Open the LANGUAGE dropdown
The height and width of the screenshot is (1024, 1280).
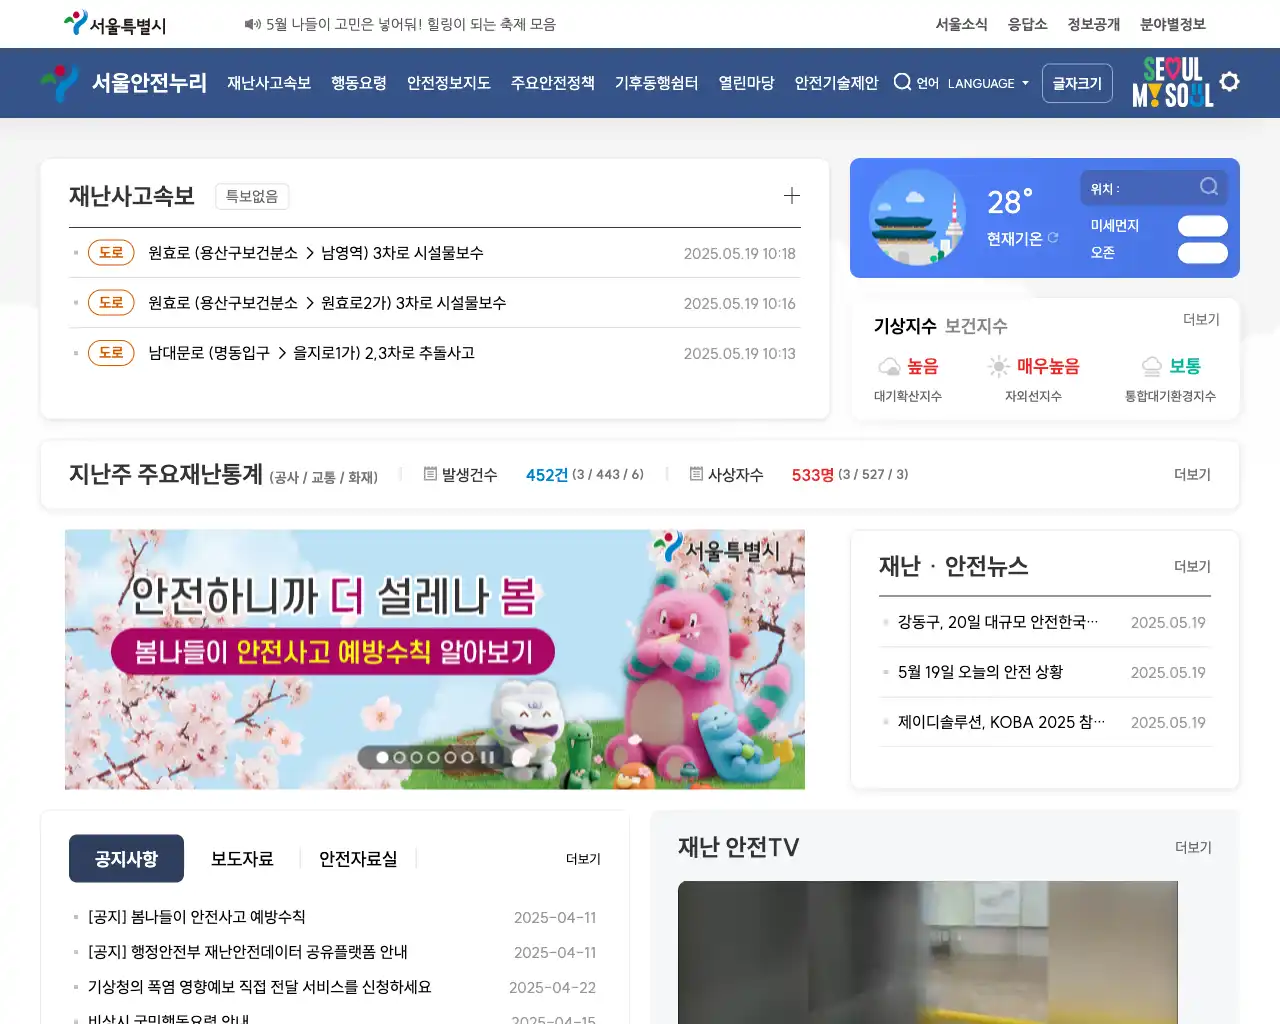[x=987, y=83]
